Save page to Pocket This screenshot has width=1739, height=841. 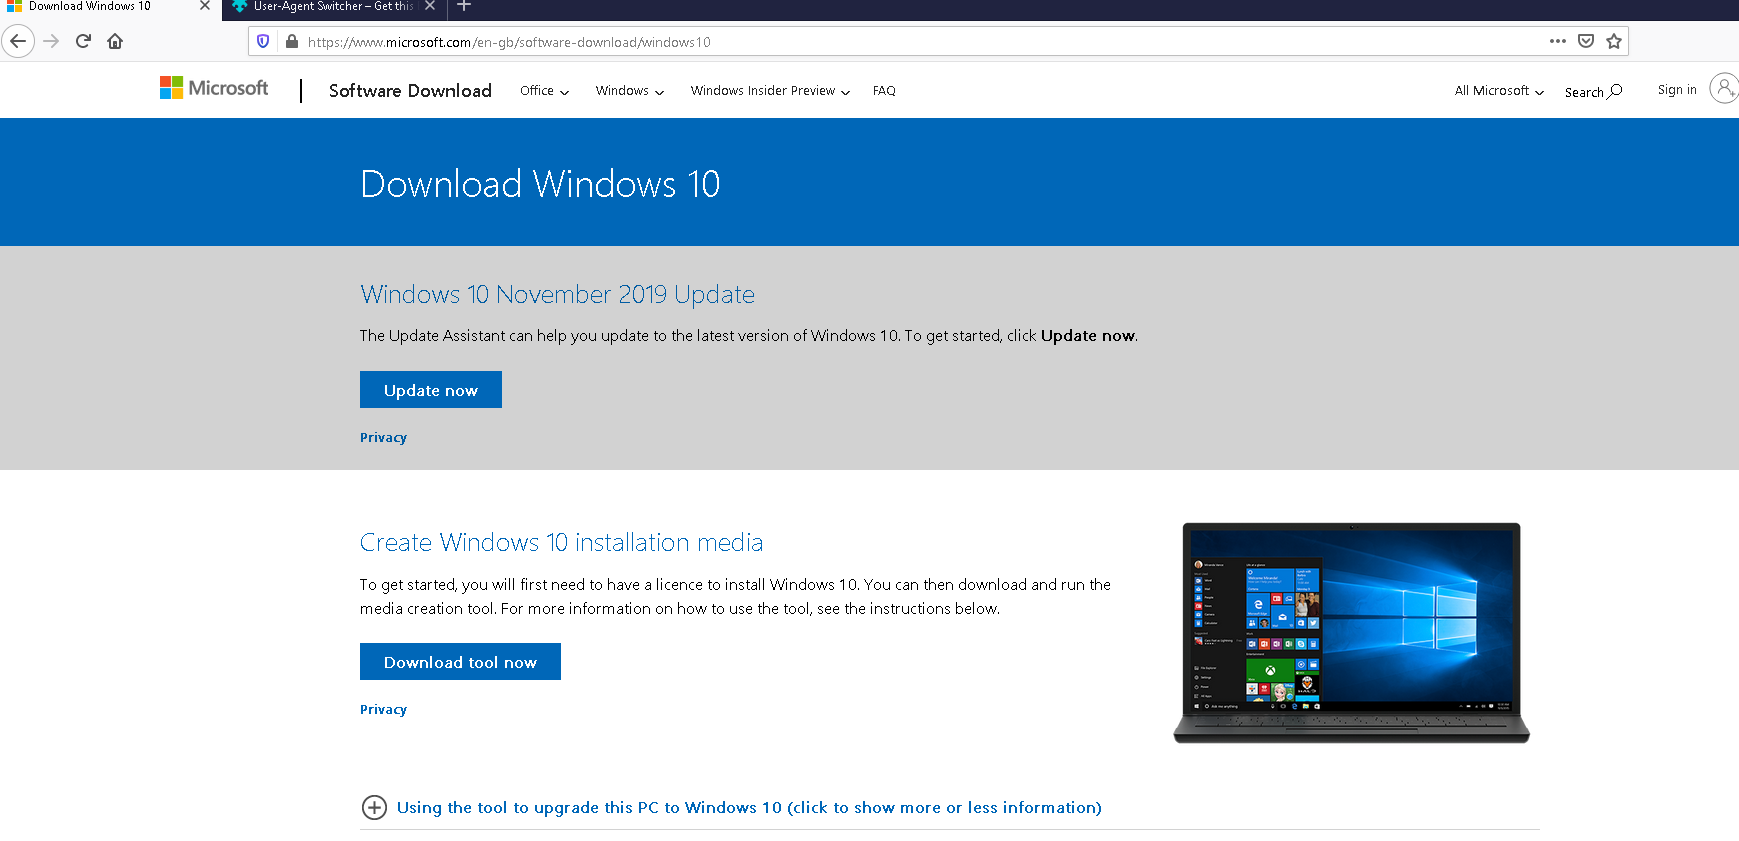[1586, 41]
